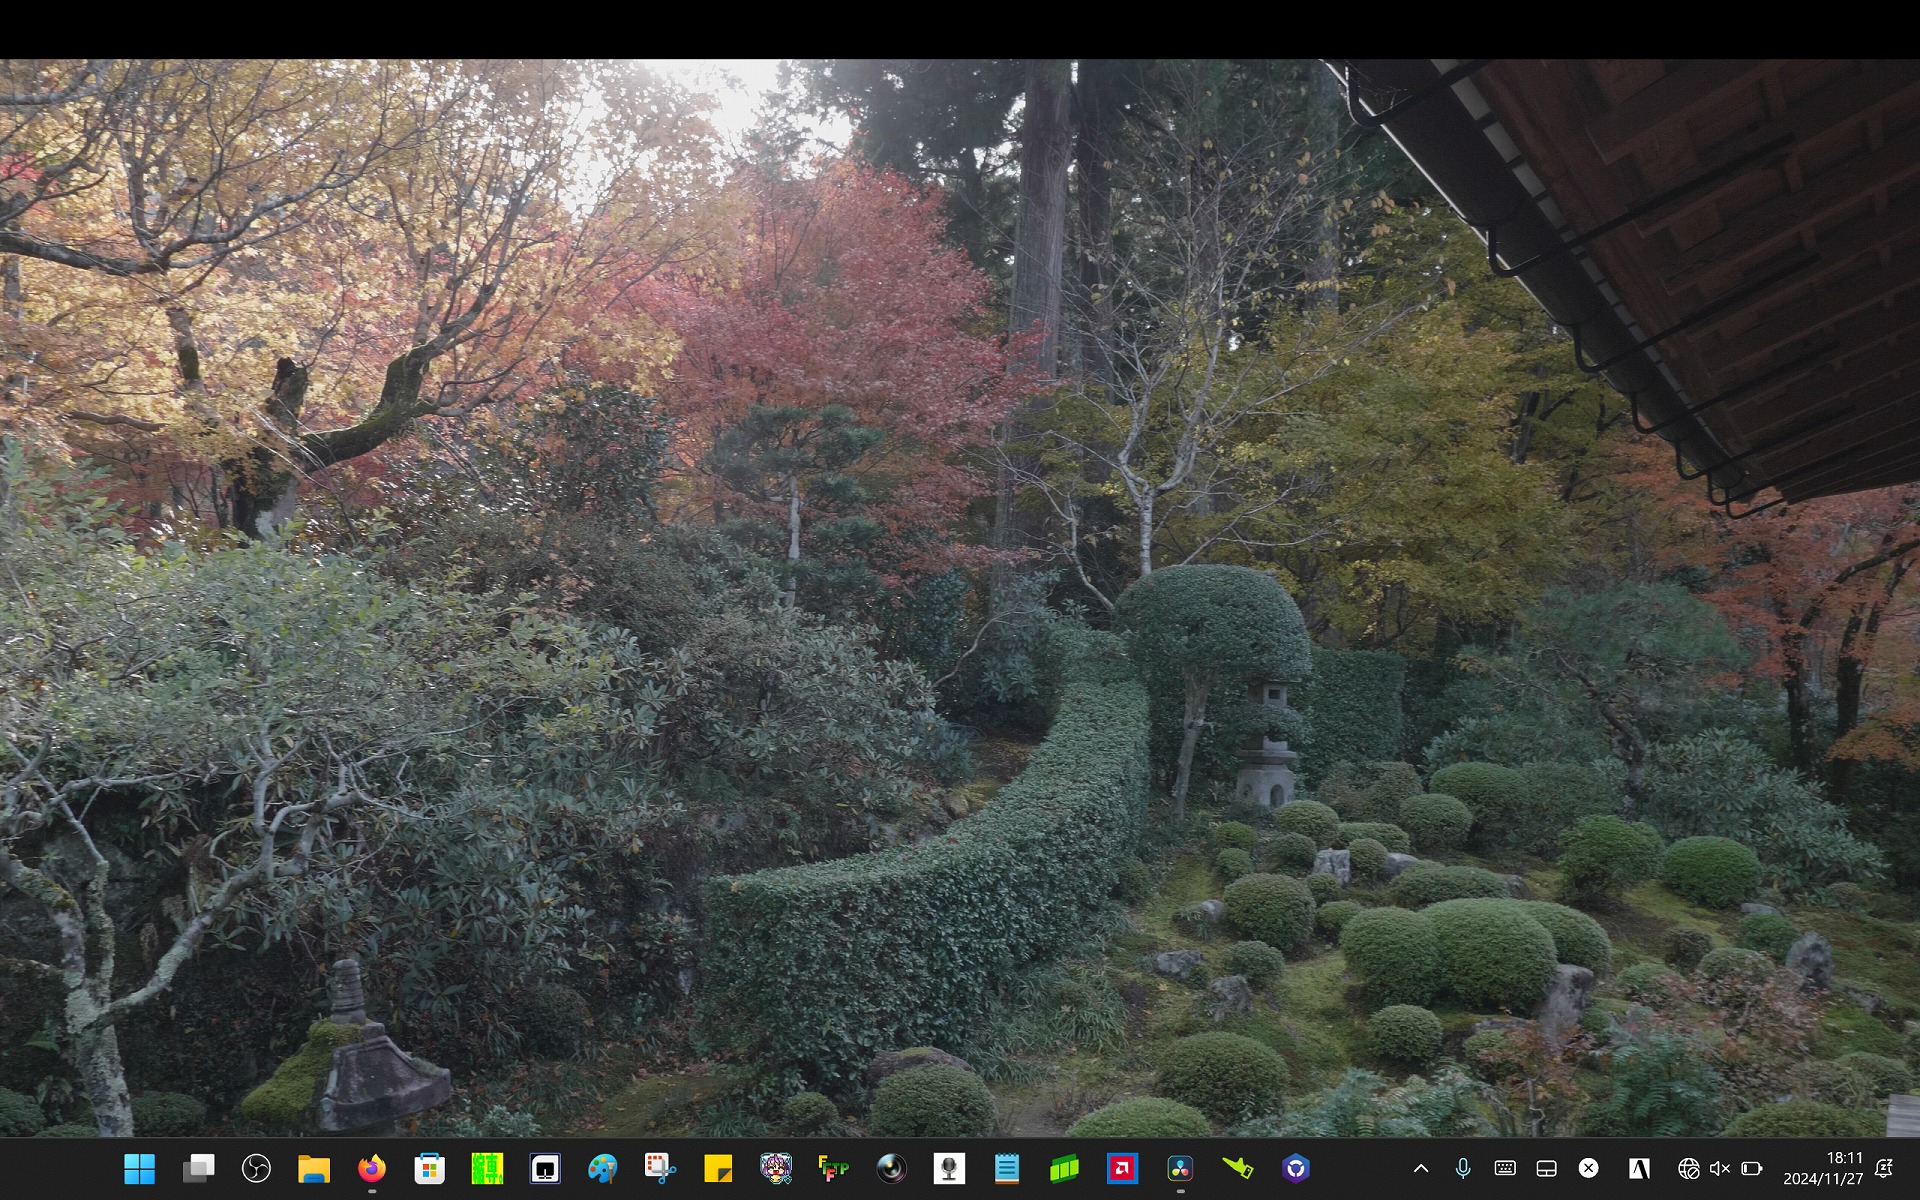Switch to the Firefox browser
This screenshot has width=1920, height=1200.
click(x=372, y=1168)
